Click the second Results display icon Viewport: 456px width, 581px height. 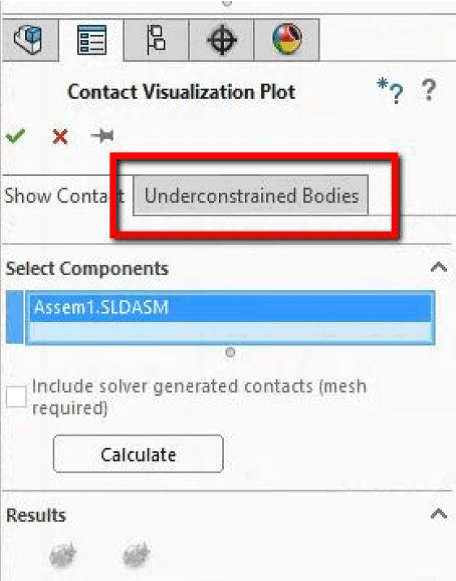[136, 555]
